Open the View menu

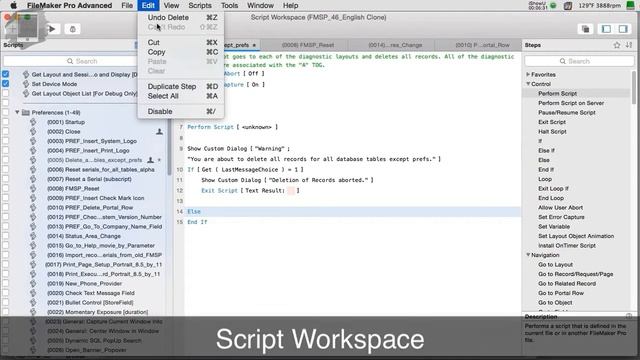(171, 5)
